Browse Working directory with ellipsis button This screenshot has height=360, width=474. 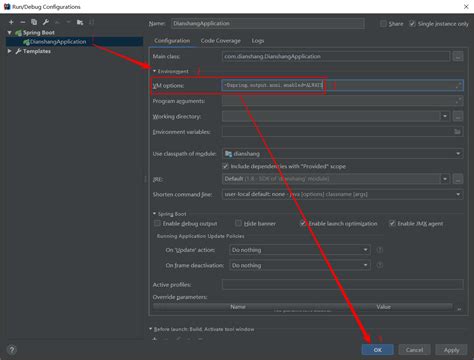[458, 116]
